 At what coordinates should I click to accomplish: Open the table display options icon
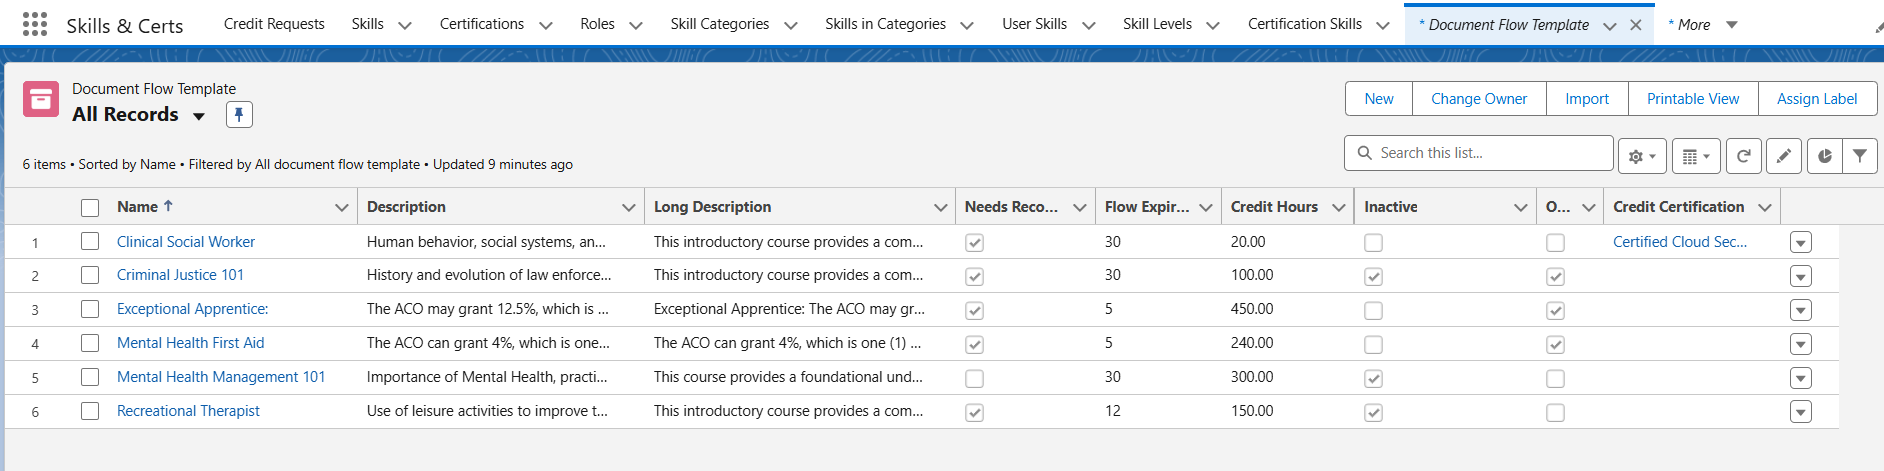[x=1695, y=156]
